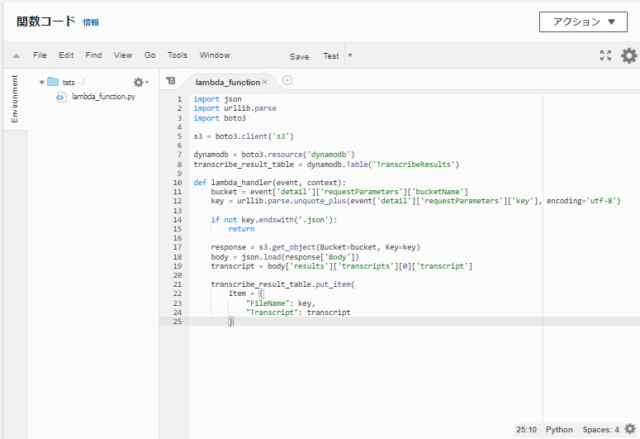The width and height of the screenshot is (640, 439).
Task: Open the status bar settings gear
Action: point(630,429)
